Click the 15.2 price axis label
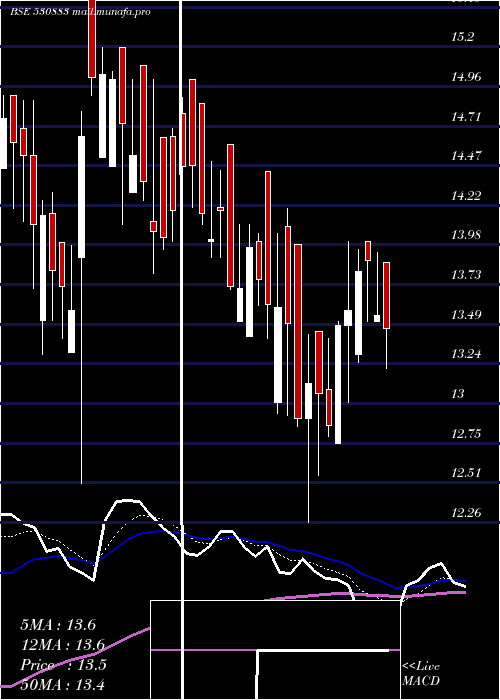The image size is (500, 700). pyautogui.click(x=462, y=37)
